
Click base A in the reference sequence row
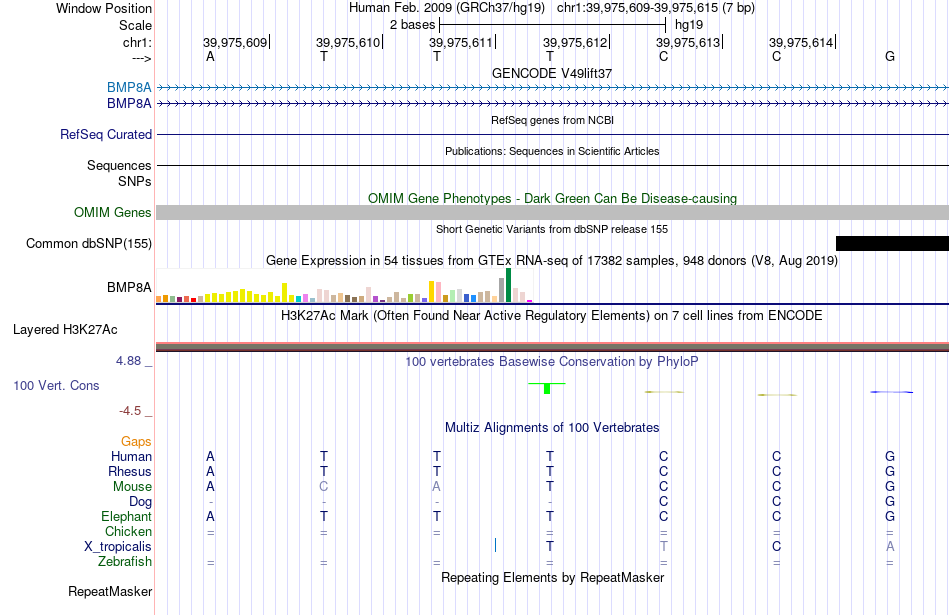coord(210,56)
